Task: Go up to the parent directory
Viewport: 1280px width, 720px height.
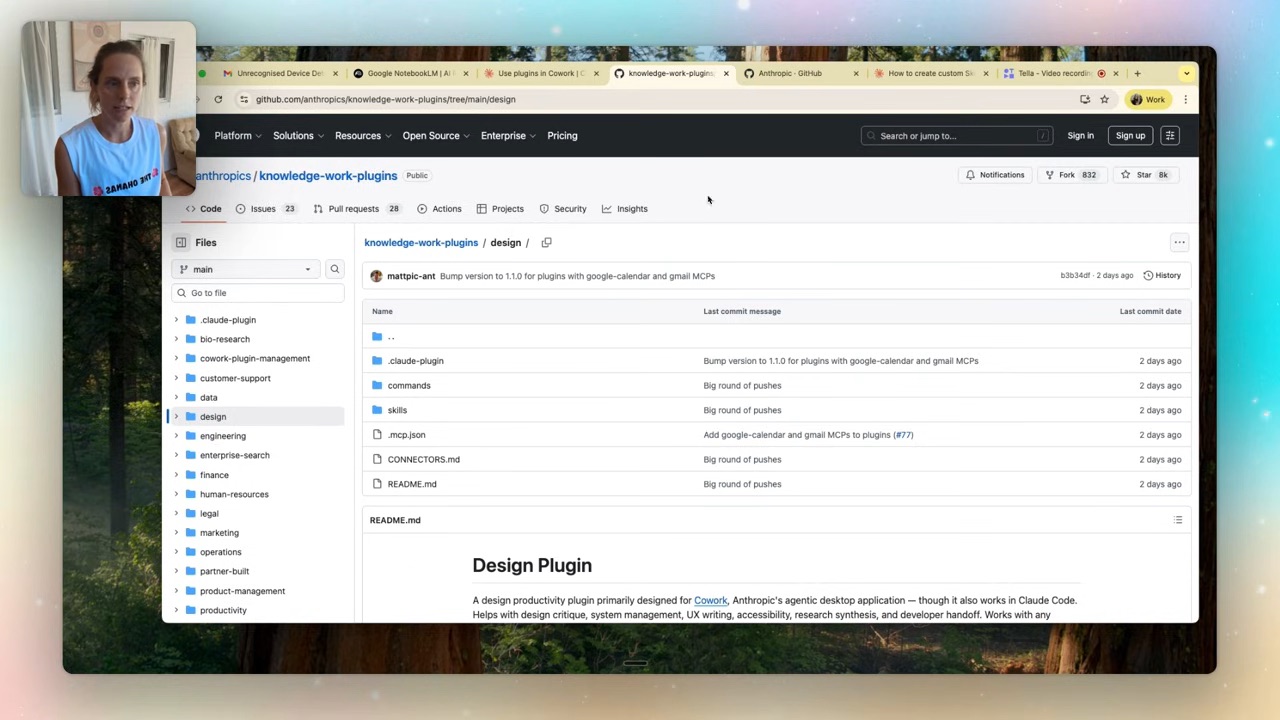Action: click(390, 337)
